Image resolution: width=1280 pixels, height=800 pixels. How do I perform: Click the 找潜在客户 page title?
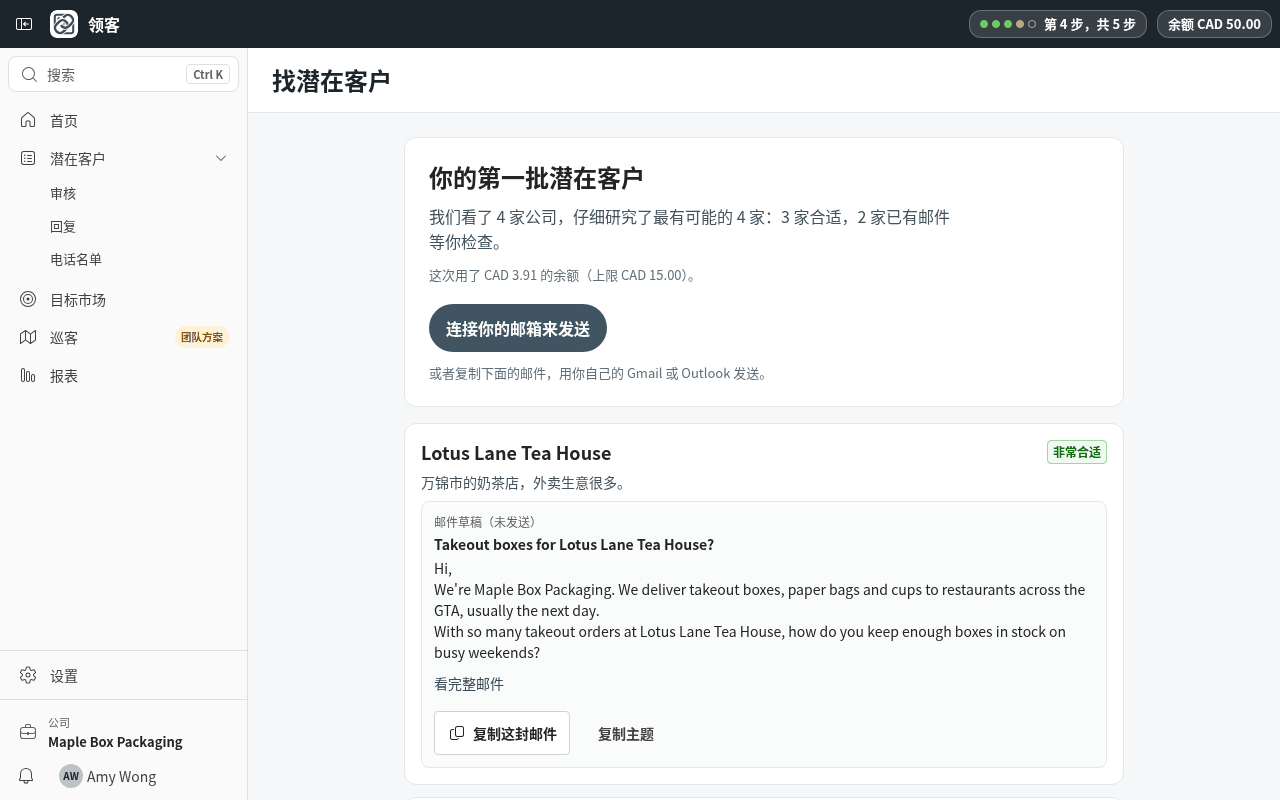(331, 80)
